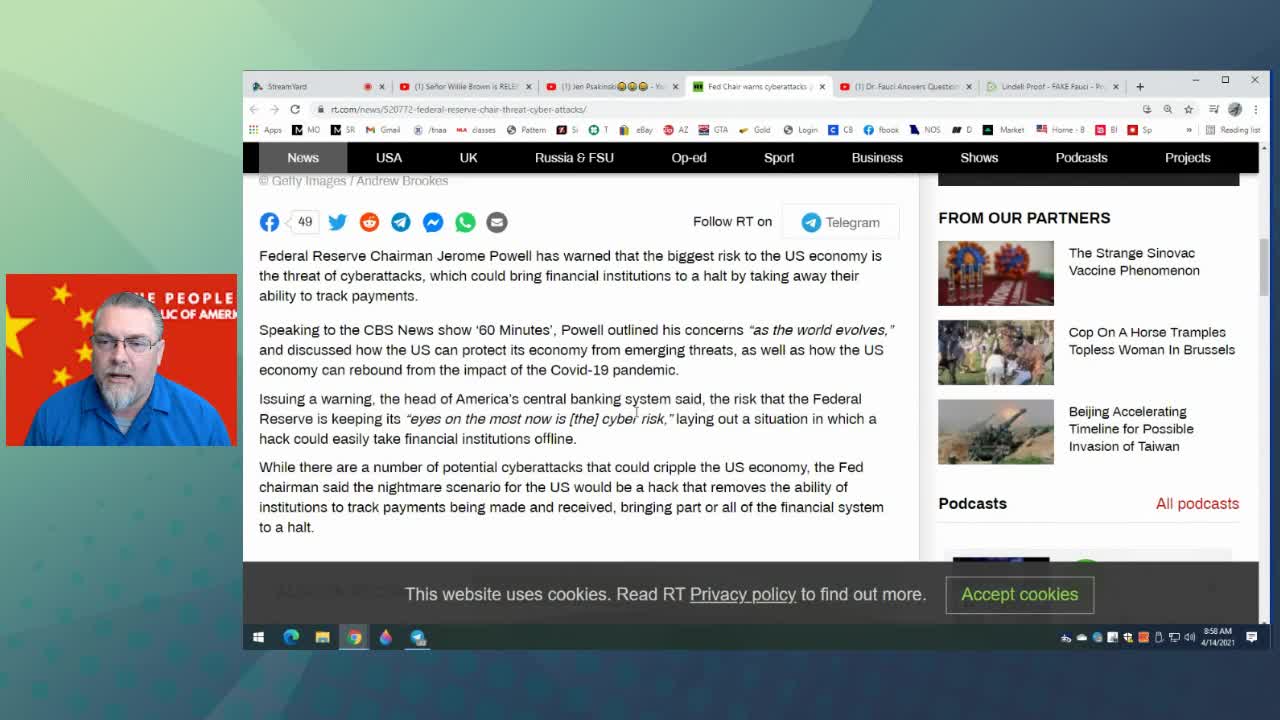
Task: Open Chrome three-dot menu
Action: (x=1255, y=109)
